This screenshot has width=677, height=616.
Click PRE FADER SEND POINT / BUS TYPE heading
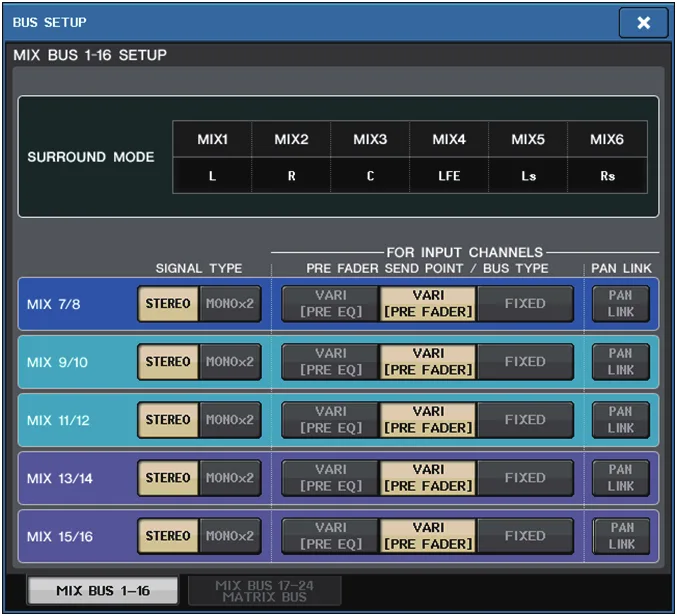pyautogui.click(x=427, y=268)
